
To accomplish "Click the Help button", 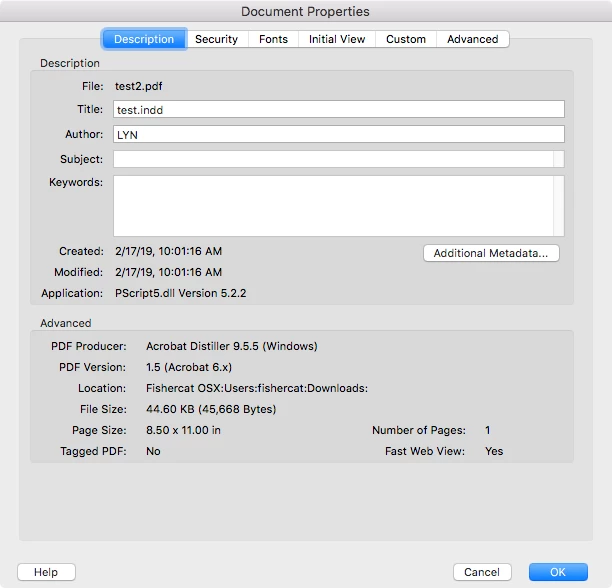I will tap(46, 572).
